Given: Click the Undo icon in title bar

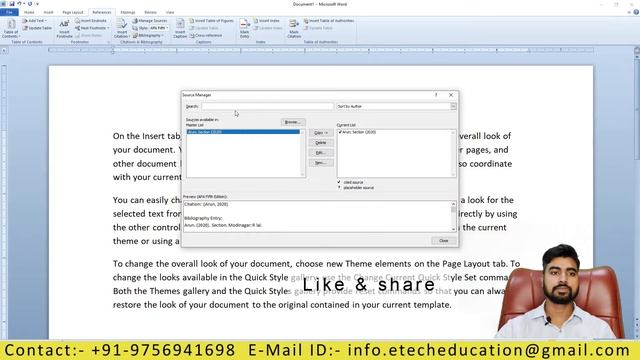Looking at the screenshot, I should click(19, 4).
